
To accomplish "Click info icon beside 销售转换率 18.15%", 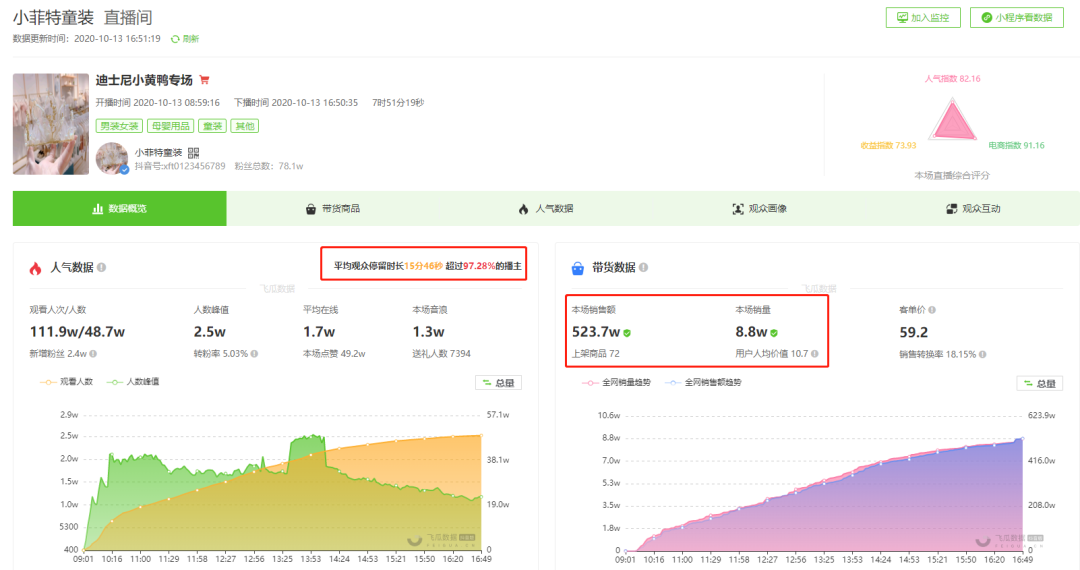I will pos(982,355).
